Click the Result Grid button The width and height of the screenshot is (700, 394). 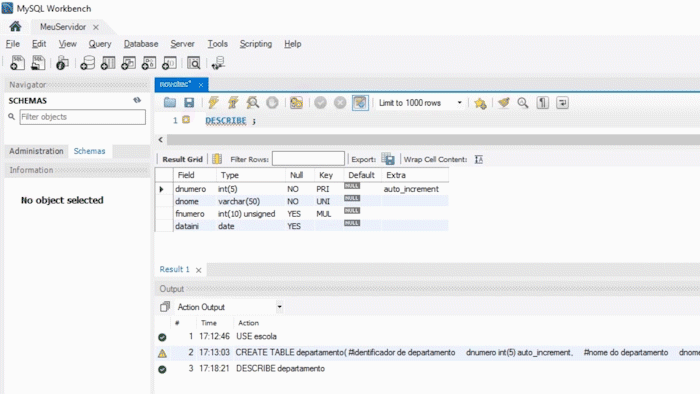point(182,159)
